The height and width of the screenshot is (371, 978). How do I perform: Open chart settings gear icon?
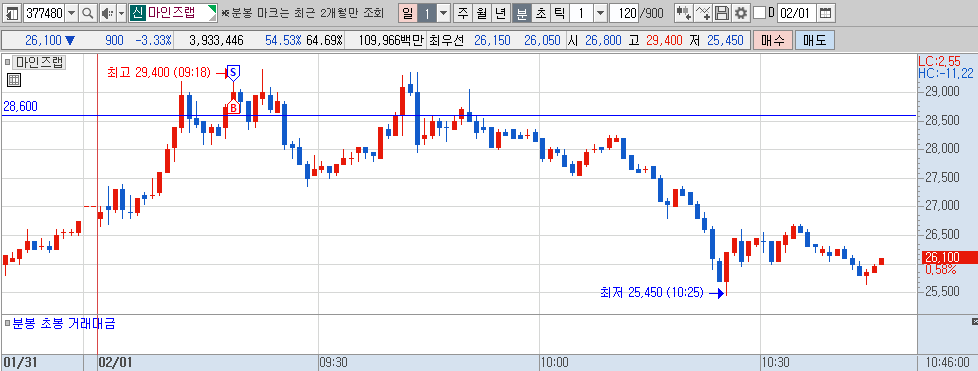740,12
